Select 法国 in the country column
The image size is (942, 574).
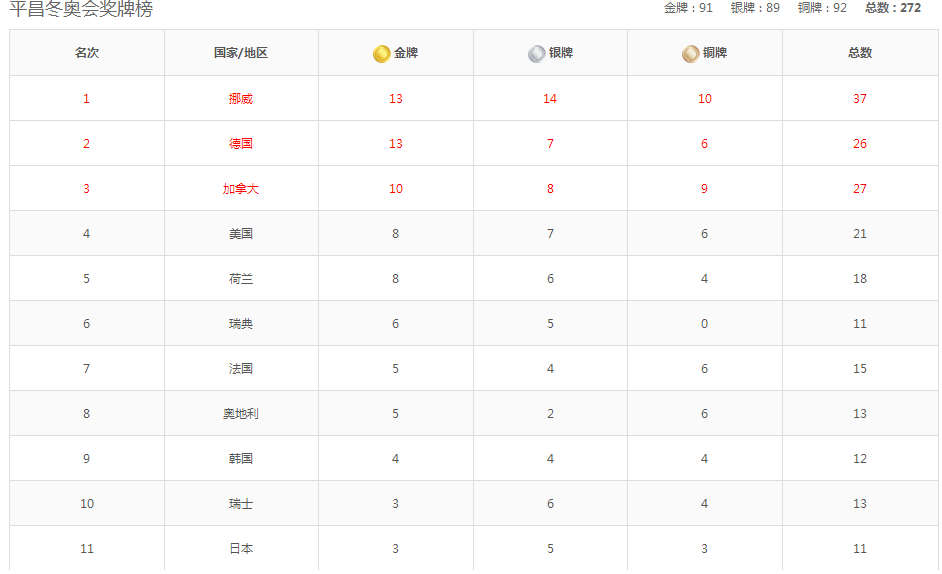241,368
